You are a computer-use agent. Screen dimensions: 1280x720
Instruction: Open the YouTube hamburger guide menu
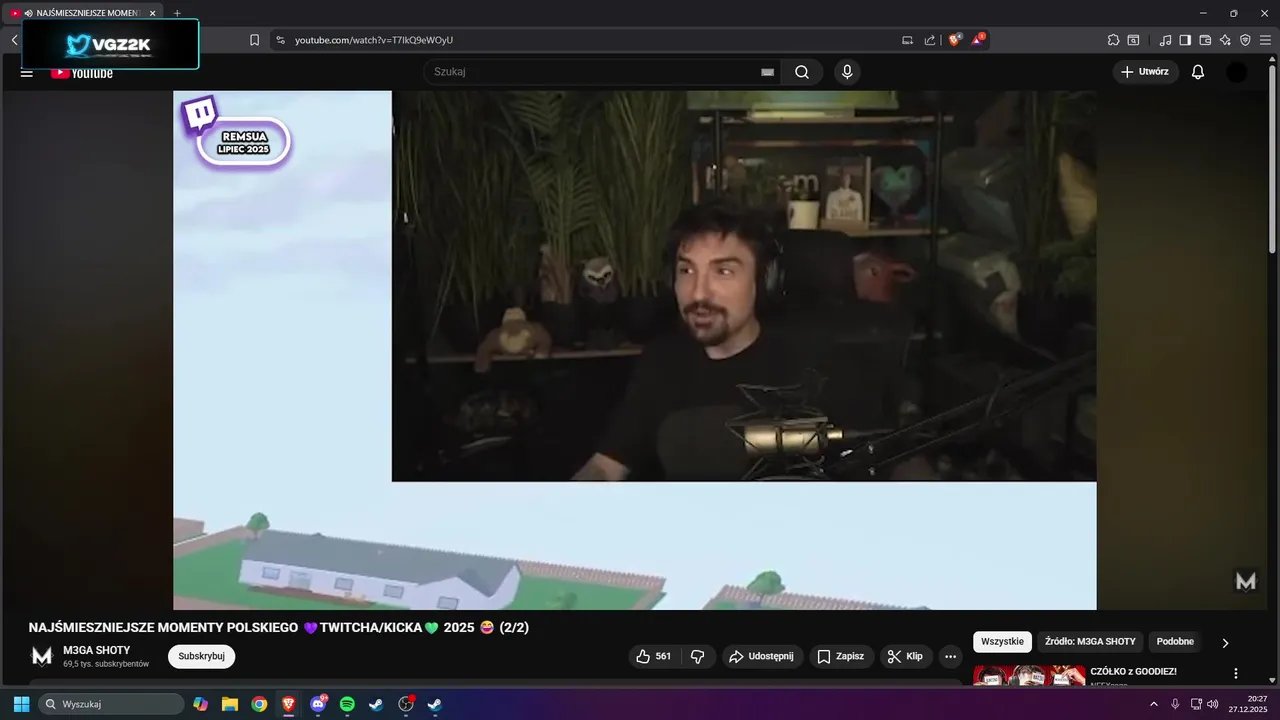click(x=27, y=72)
